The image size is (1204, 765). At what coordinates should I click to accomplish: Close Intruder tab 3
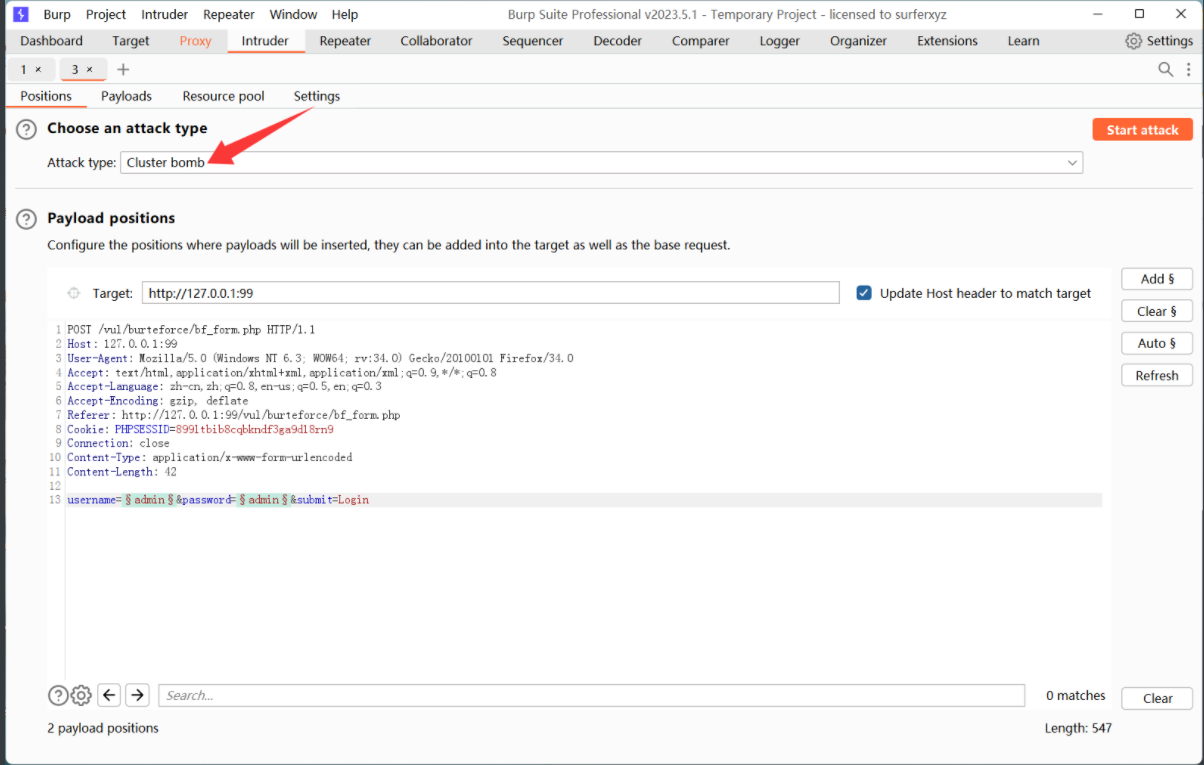point(89,69)
